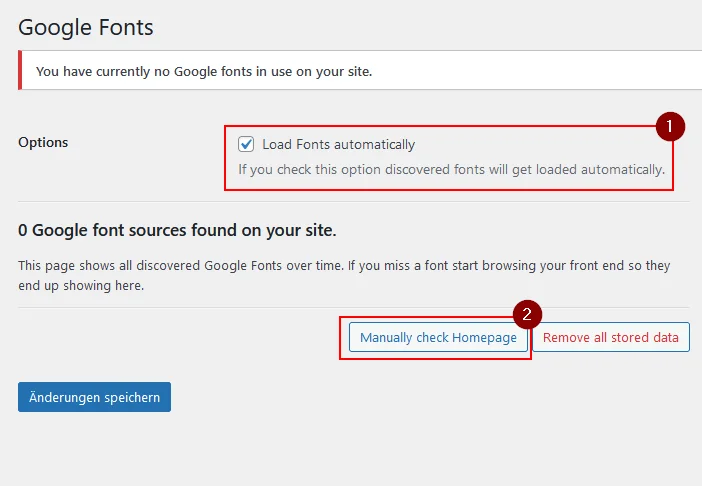
Task: Click the "0 Google font sources found" heading
Action: click(x=177, y=230)
